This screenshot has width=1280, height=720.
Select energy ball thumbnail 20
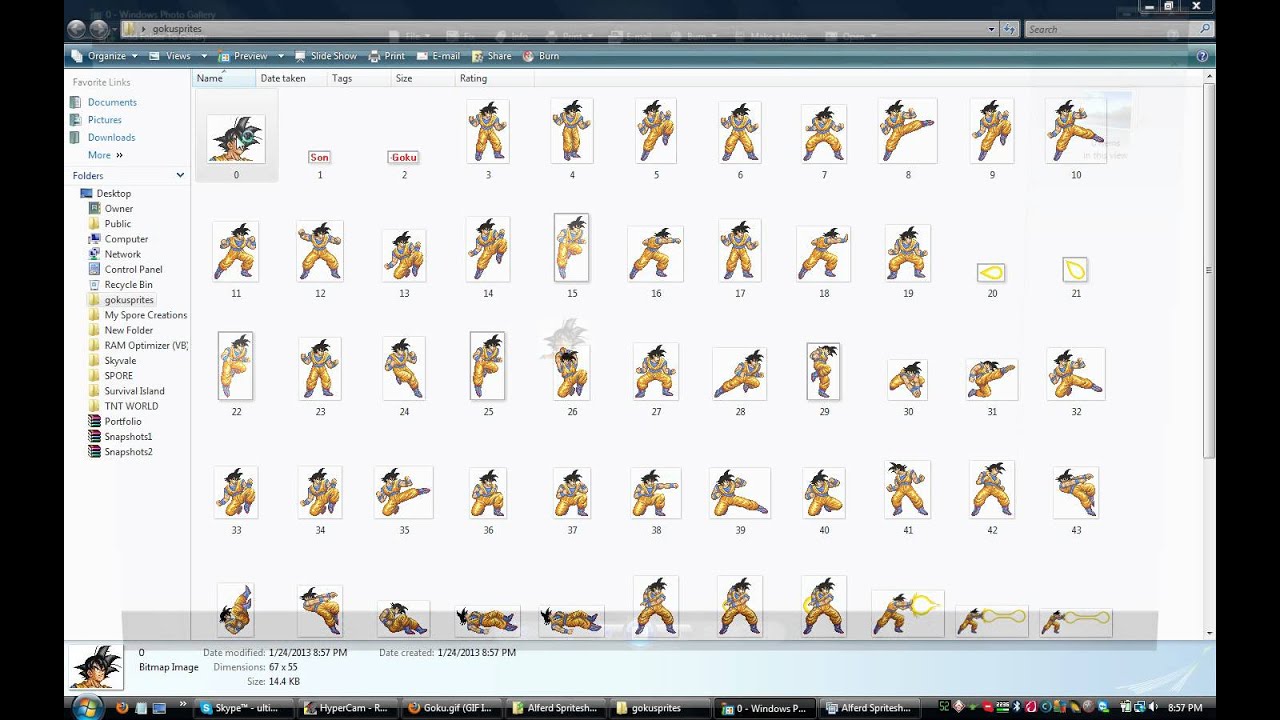point(991,272)
